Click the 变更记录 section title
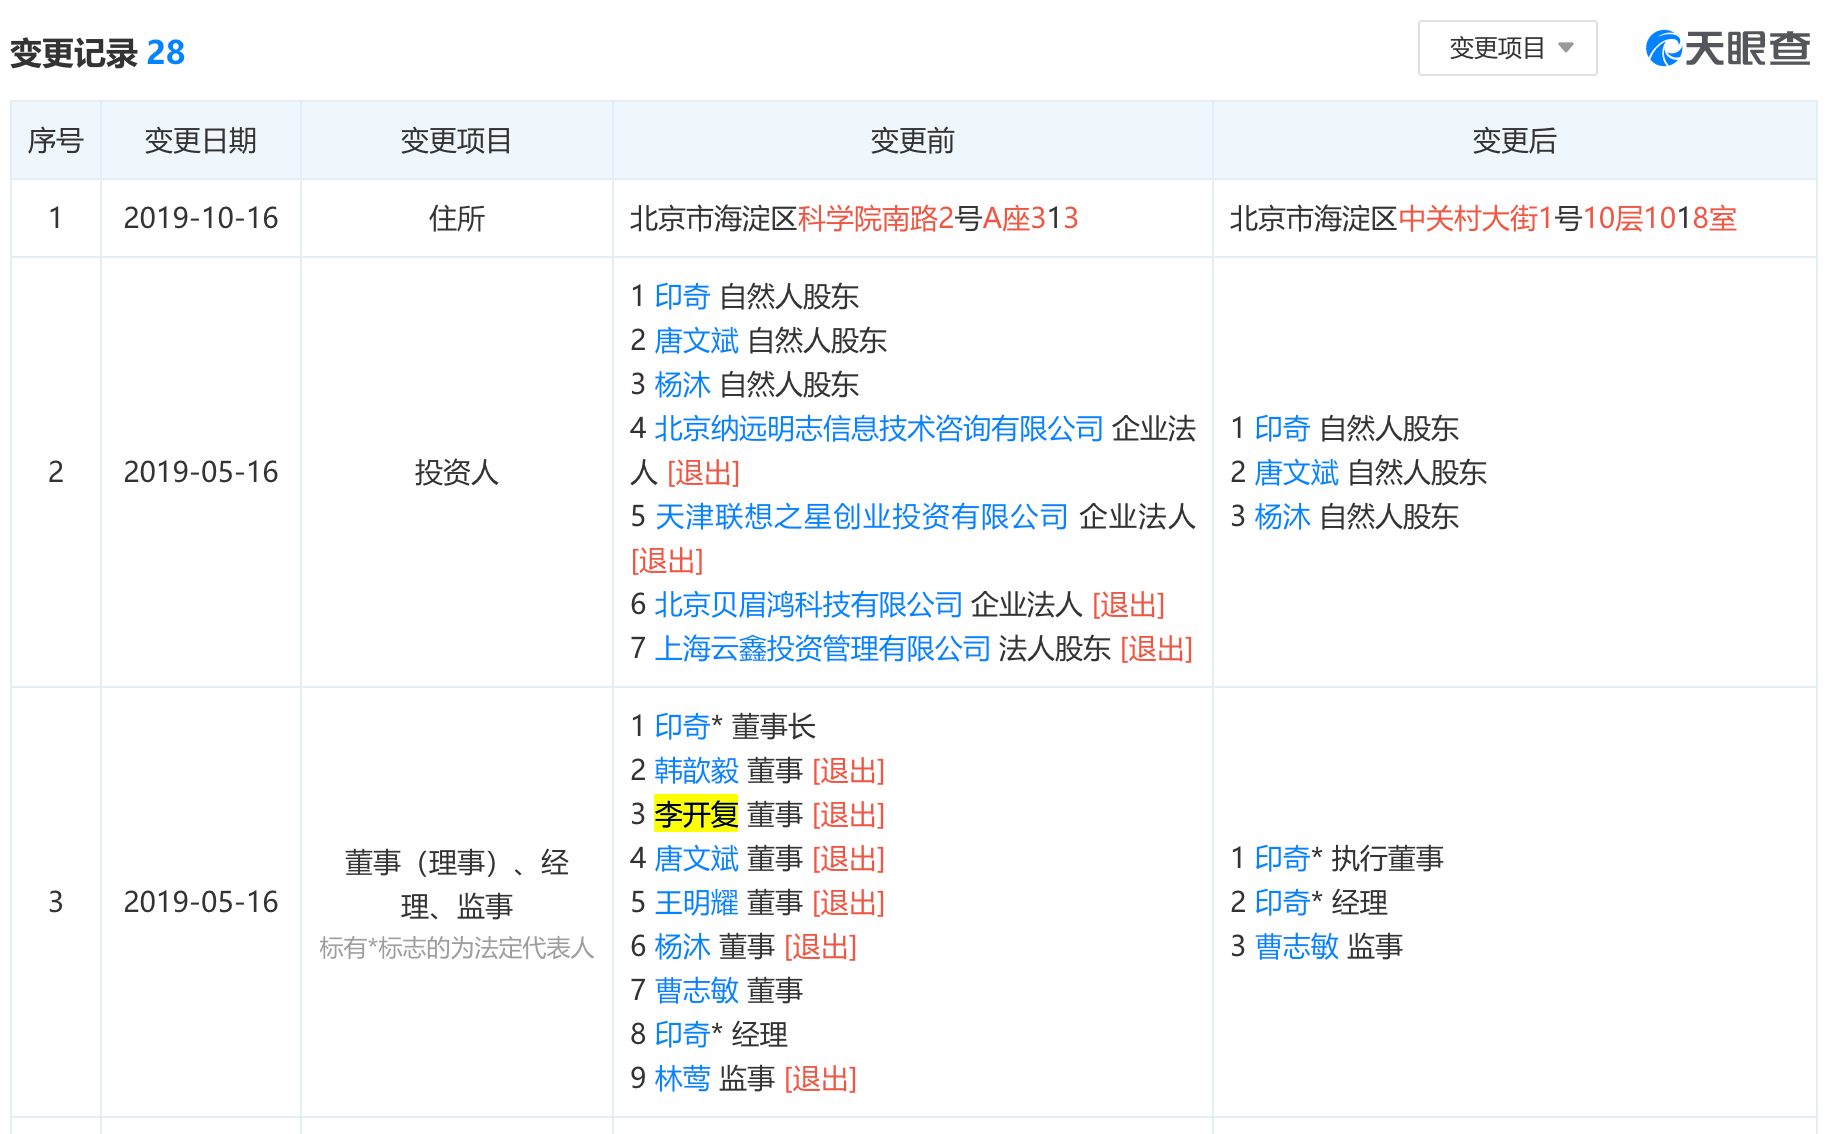The height and width of the screenshot is (1134, 1834). (x=73, y=52)
